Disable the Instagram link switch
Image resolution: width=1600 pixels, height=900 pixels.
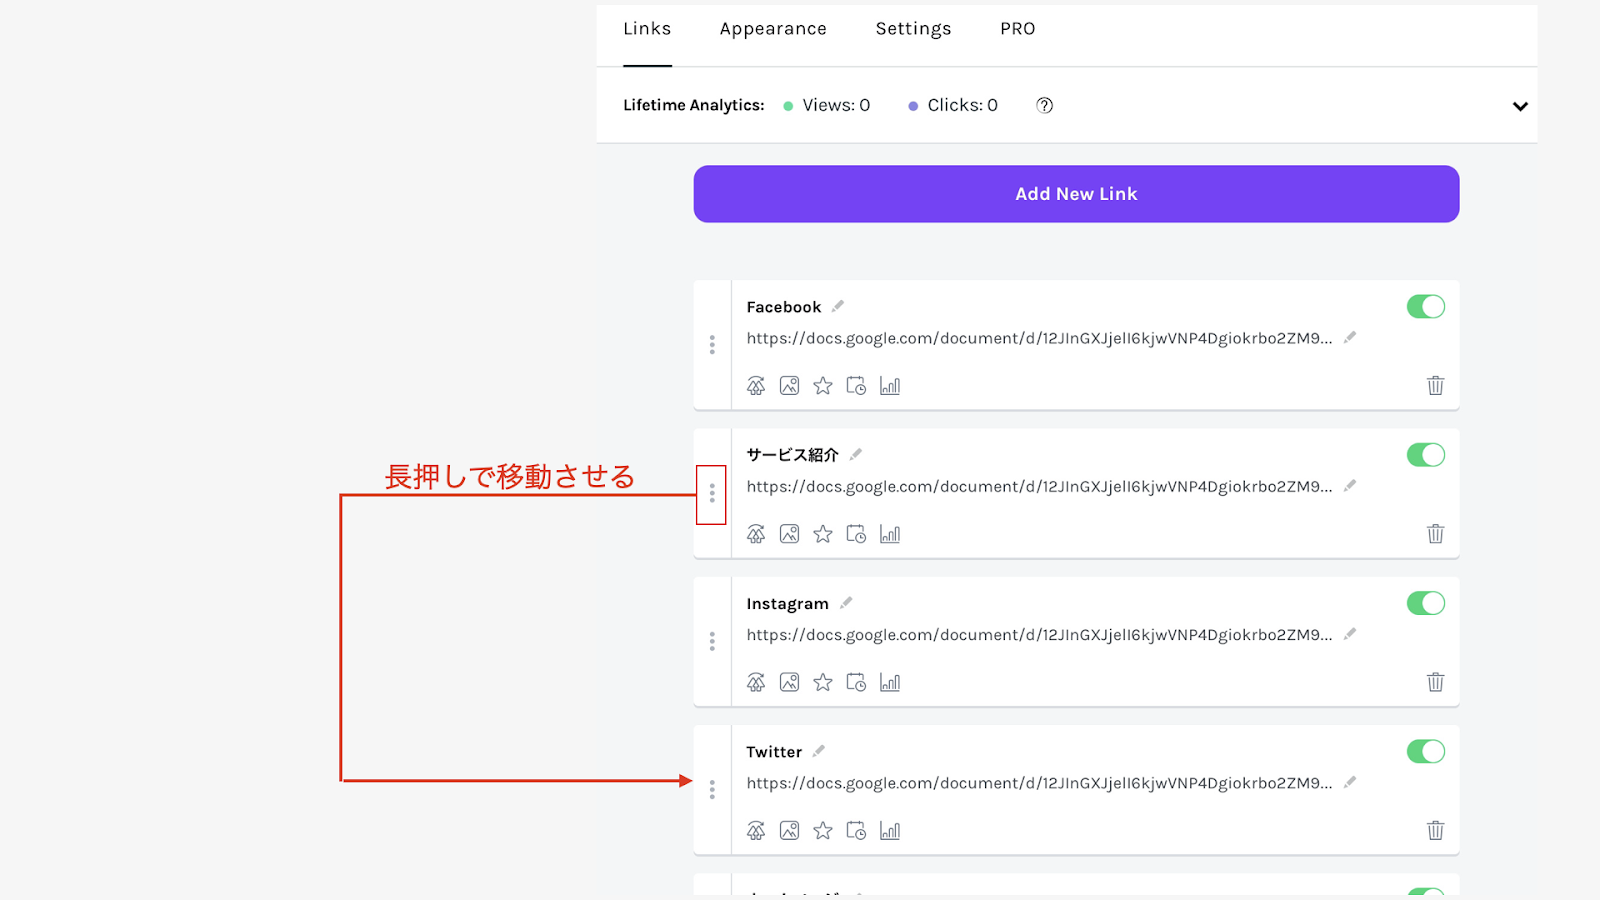tap(1425, 603)
